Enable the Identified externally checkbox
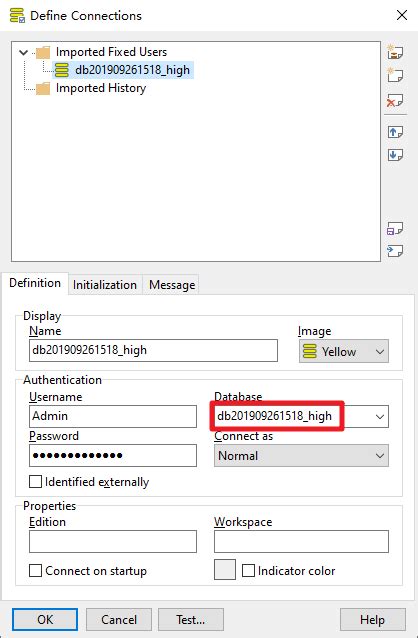Image resolution: width=418 pixels, height=638 pixels. 35,482
